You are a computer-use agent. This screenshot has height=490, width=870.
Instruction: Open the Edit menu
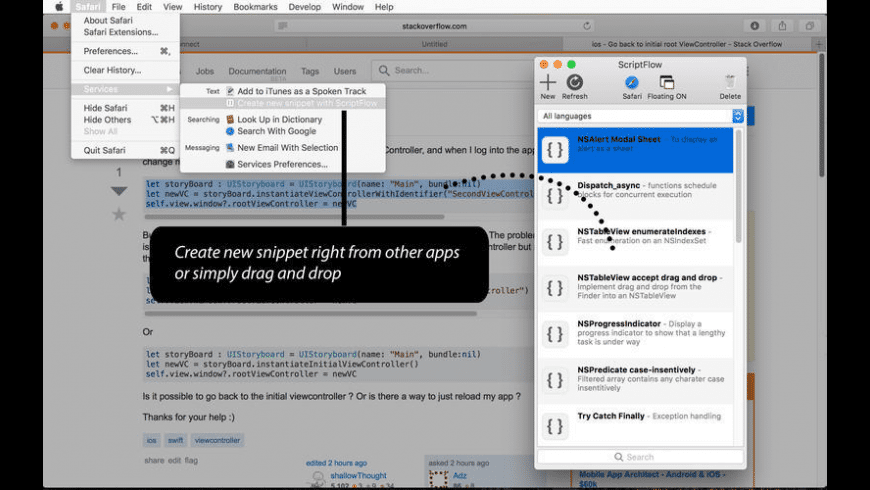coord(144,7)
